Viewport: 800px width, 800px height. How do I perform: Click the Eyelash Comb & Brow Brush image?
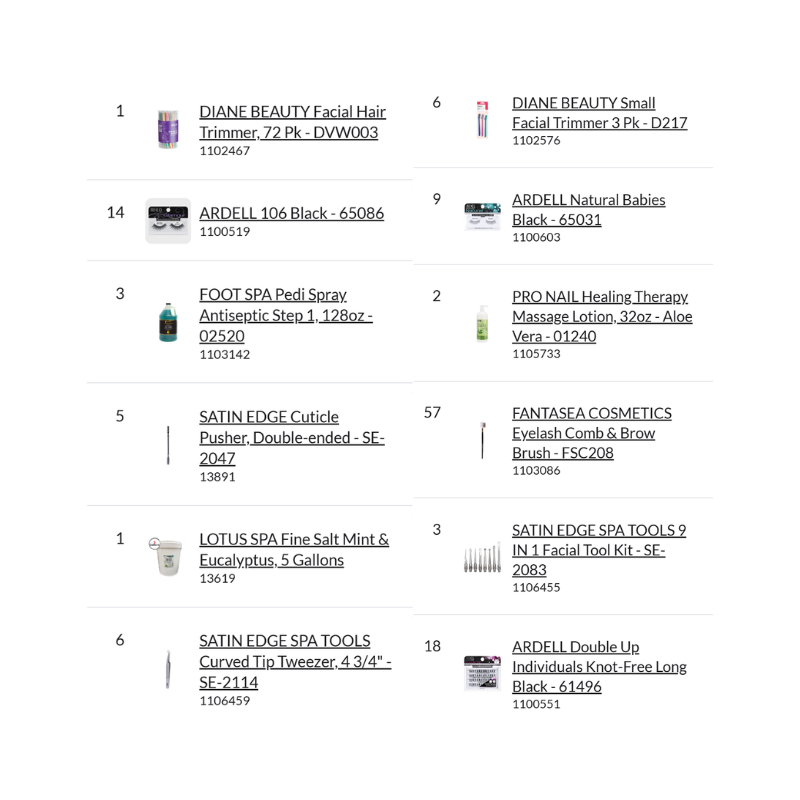482,440
